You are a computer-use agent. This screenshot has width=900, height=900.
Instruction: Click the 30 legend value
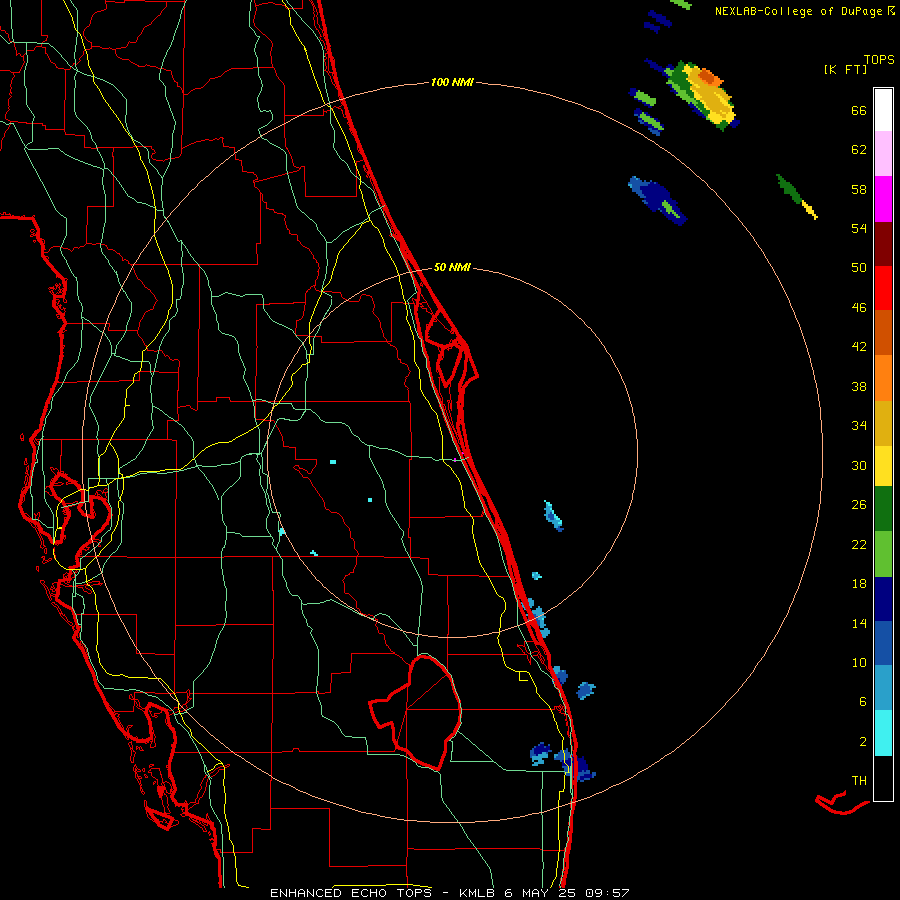(x=859, y=465)
